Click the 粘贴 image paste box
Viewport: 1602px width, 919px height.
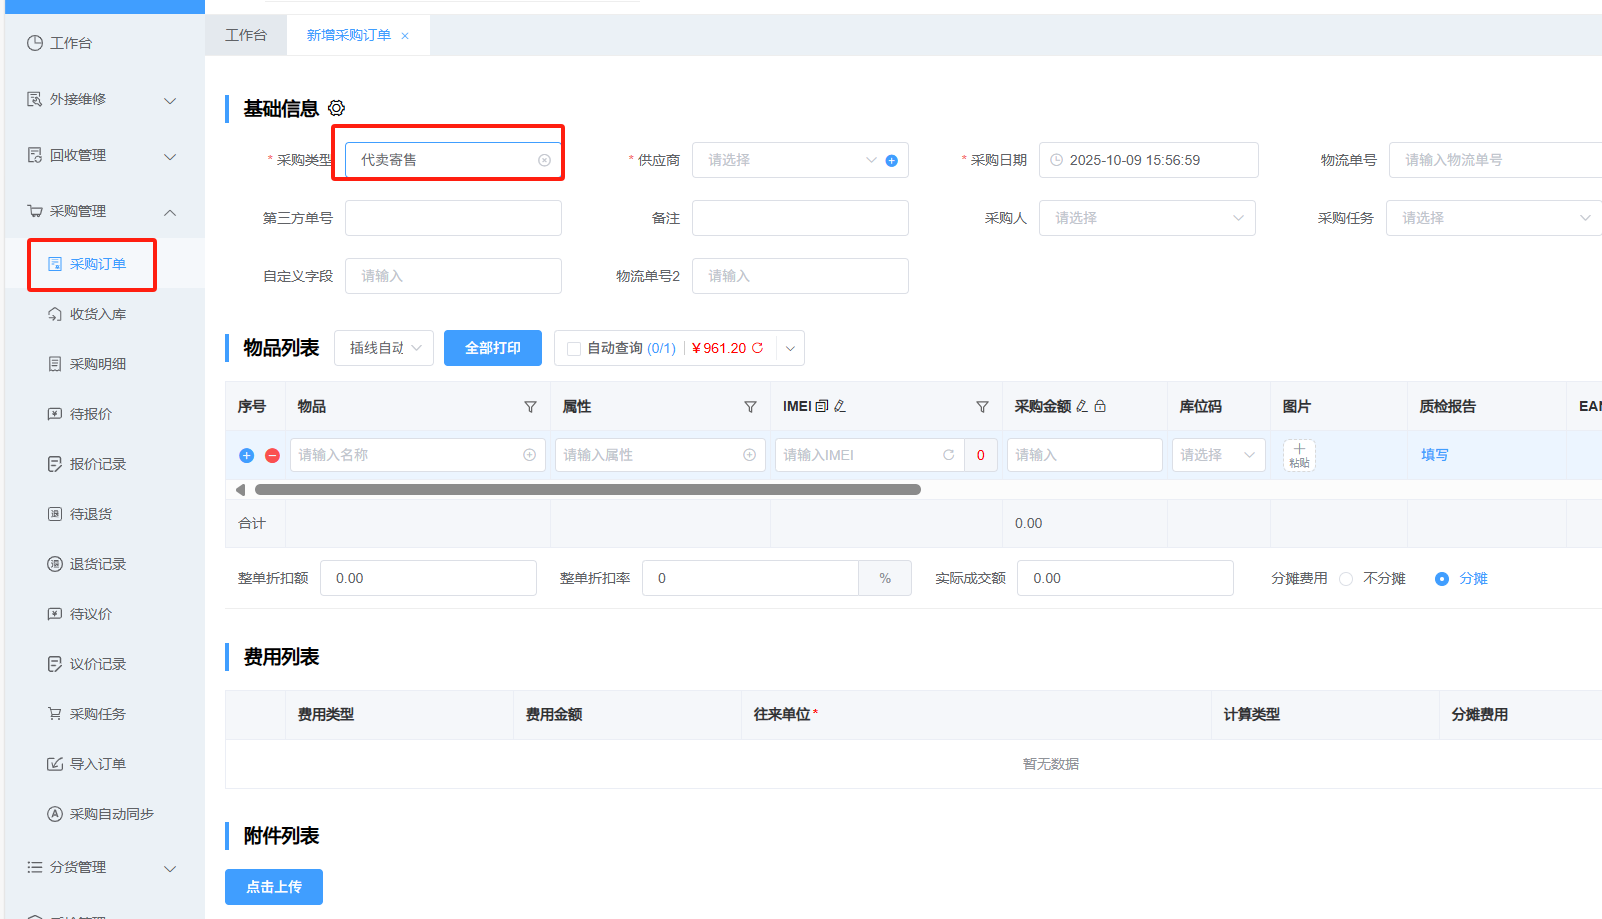(1299, 455)
